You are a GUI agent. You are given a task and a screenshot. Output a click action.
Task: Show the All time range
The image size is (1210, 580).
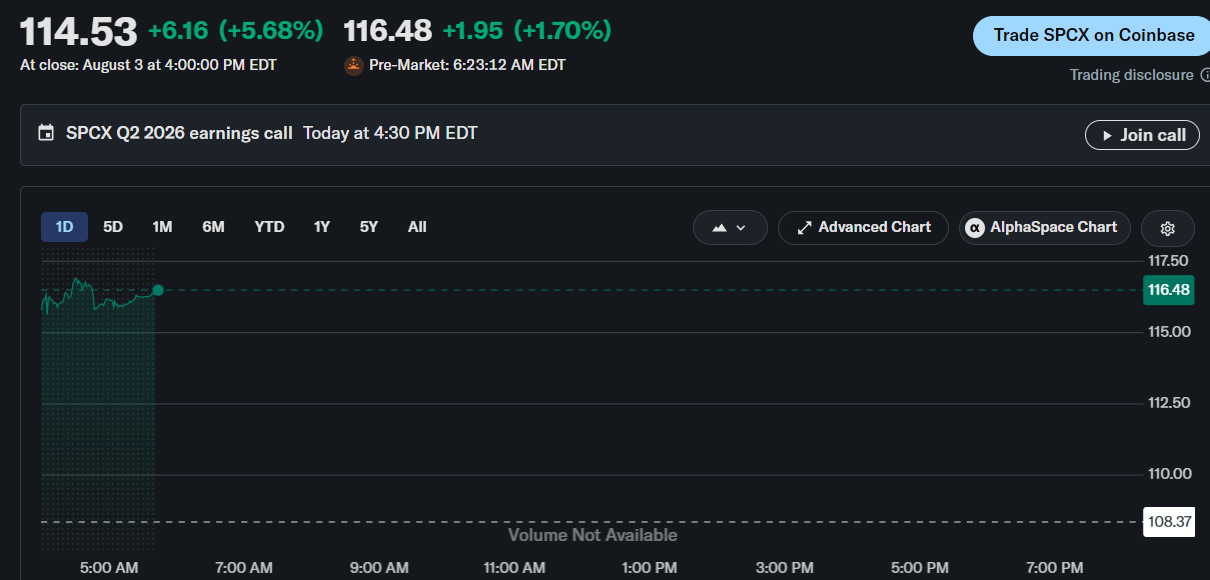click(x=417, y=227)
